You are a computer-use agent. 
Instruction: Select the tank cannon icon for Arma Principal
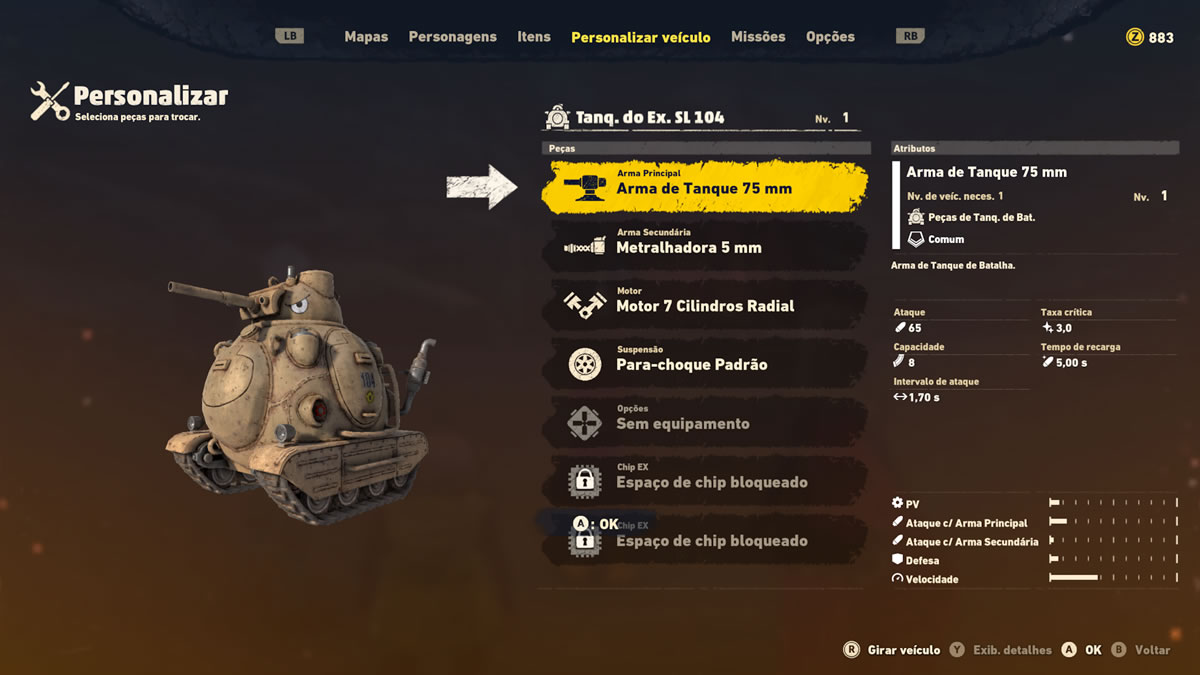point(585,187)
